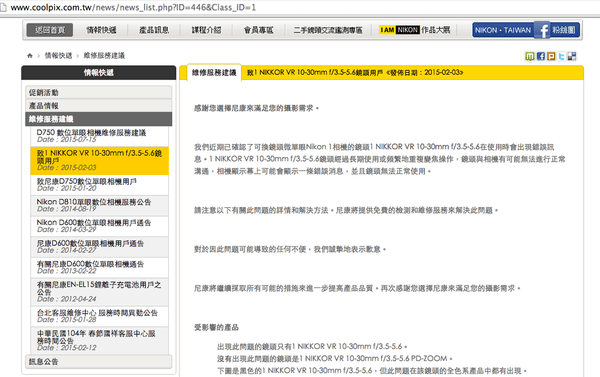Image resolution: width=600 pixels, height=377 pixels.
Task: Select the 維修服務建議 content tab
Action: pyautogui.click(x=214, y=73)
